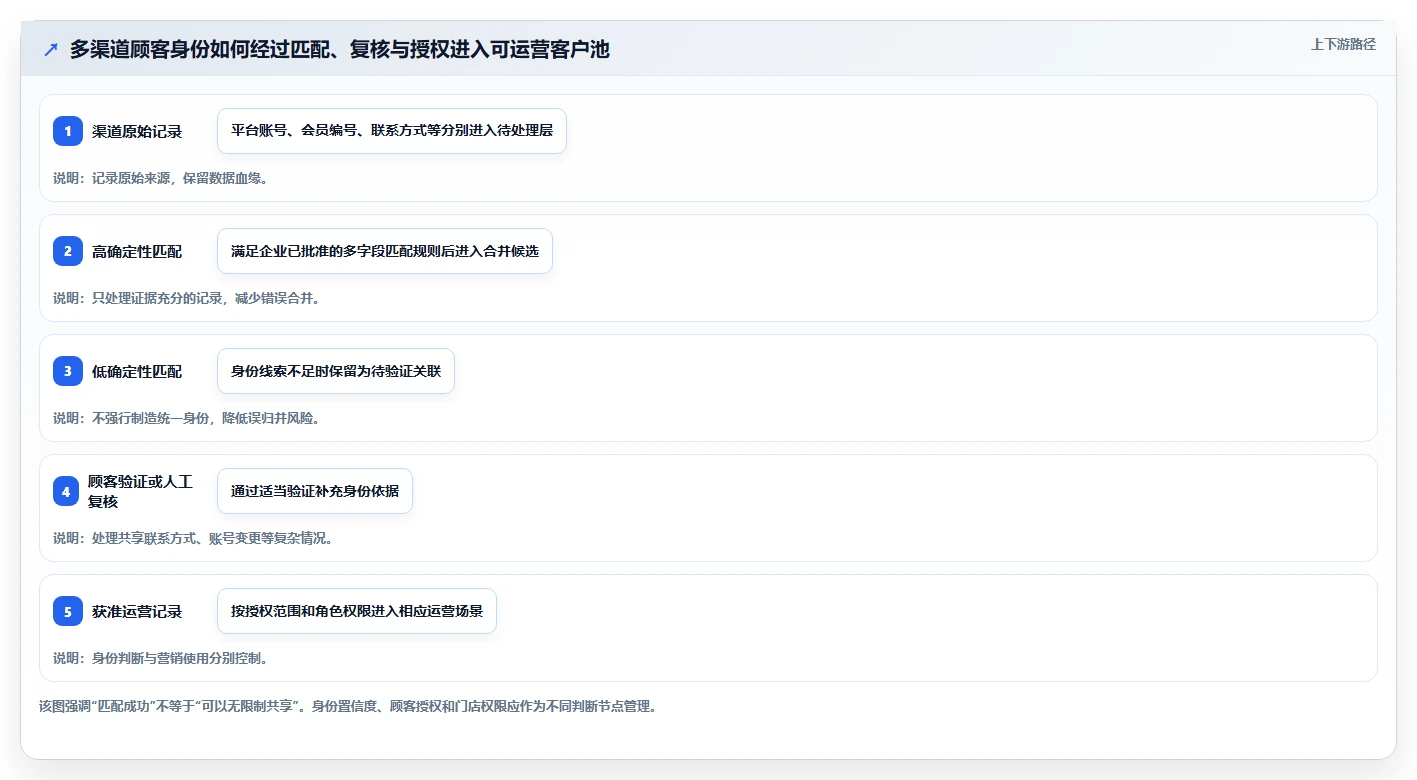Image resolution: width=1417 pixels, height=780 pixels.
Task: Click the box 按授权范围和角色权限进入相应运营场景
Action: (357, 611)
